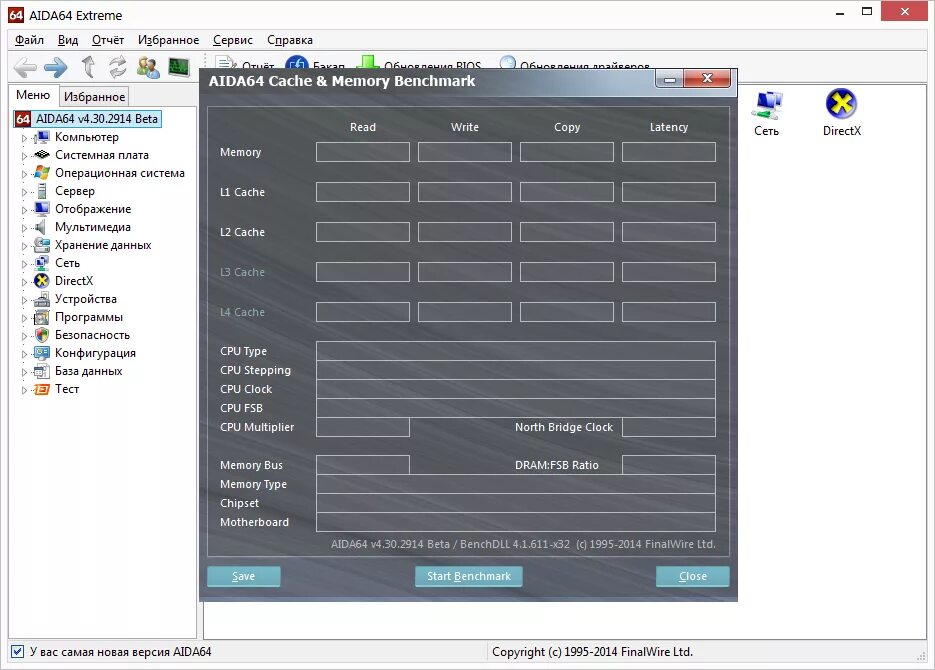Click the Обновления BIOS green arrow icon
This screenshot has width=935, height=670.
tap(368, 62)
